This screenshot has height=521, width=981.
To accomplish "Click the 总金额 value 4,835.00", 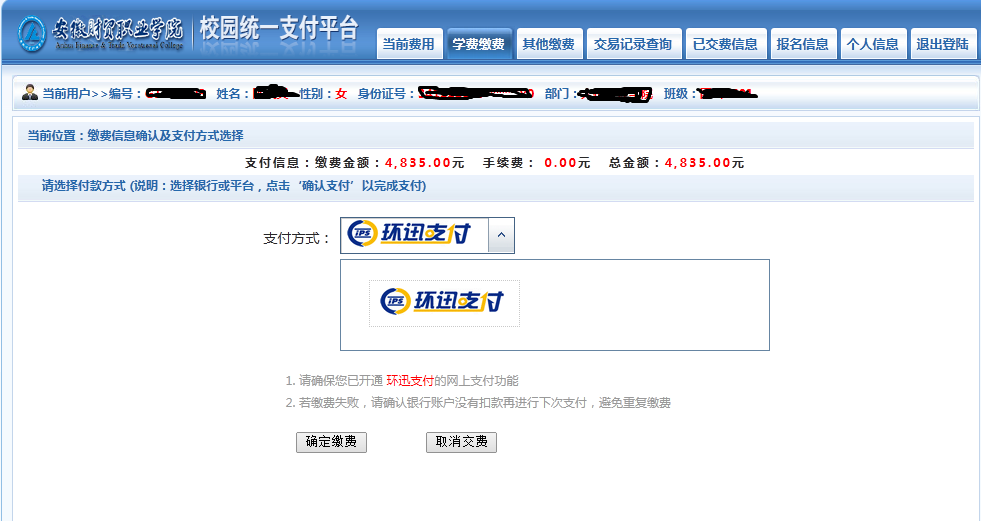I will (704, 162).
